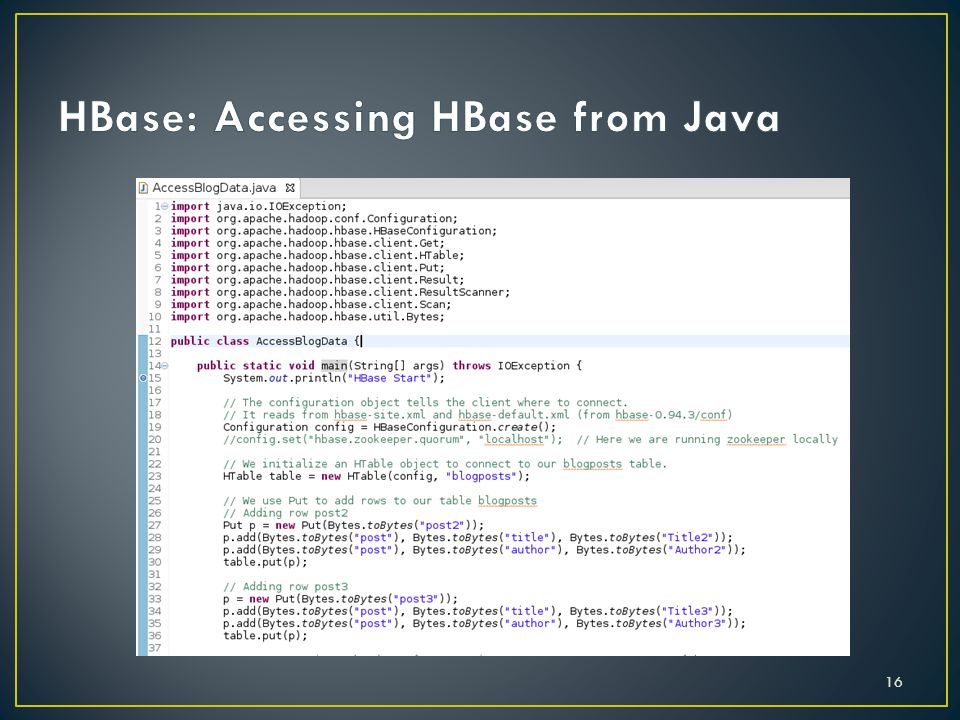Click the slide page number 16

coord(894,681)
